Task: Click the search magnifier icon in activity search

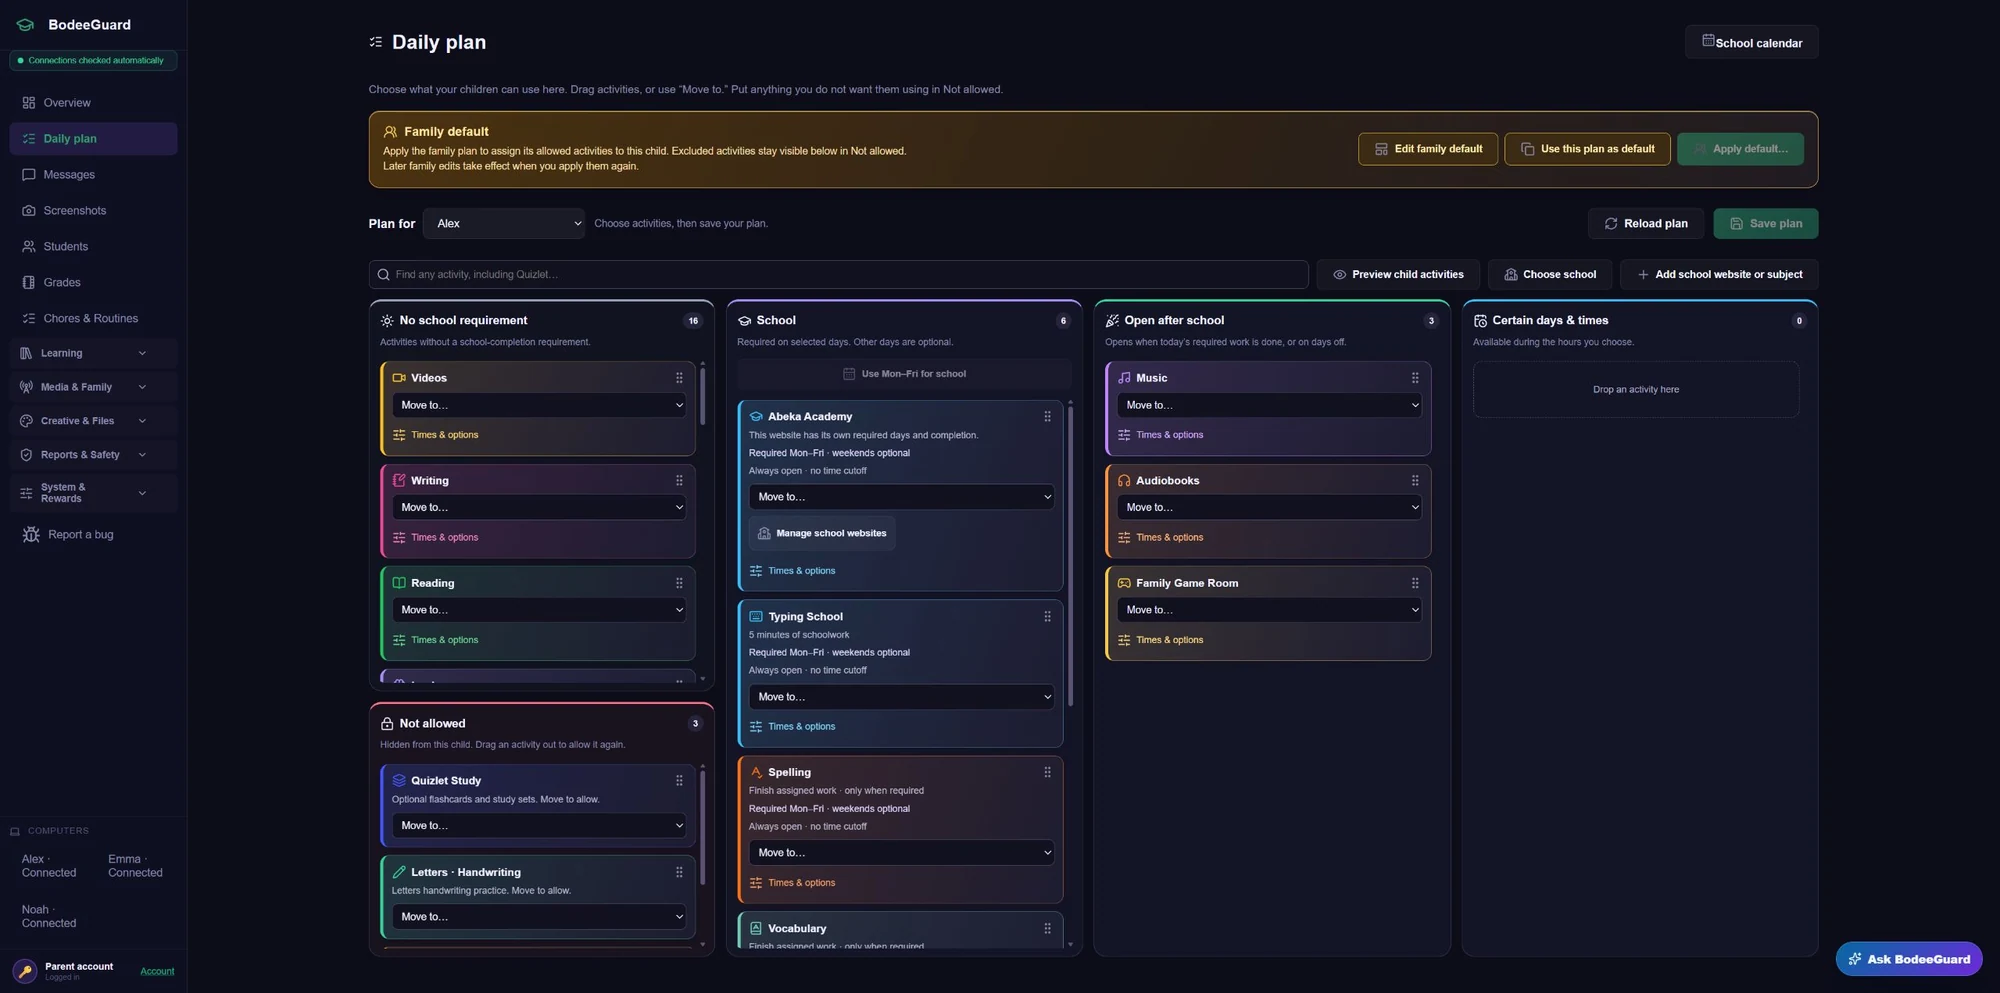Action: (x=383, y=275)
